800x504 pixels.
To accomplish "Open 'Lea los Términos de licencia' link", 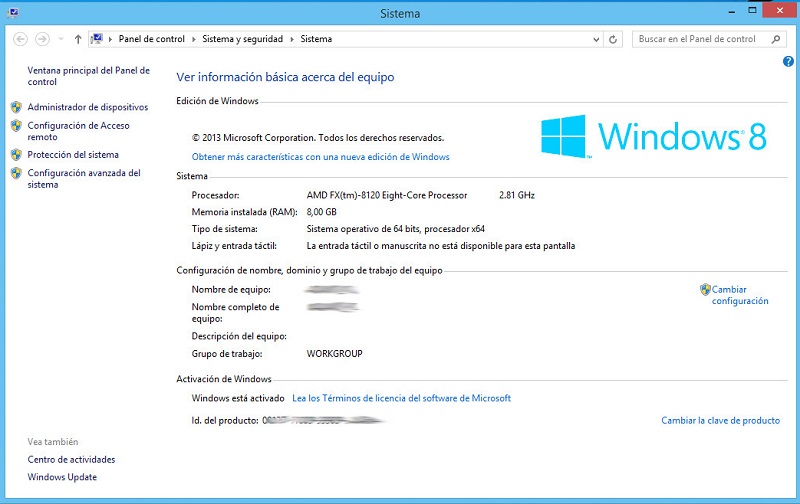I will point(402,398).
